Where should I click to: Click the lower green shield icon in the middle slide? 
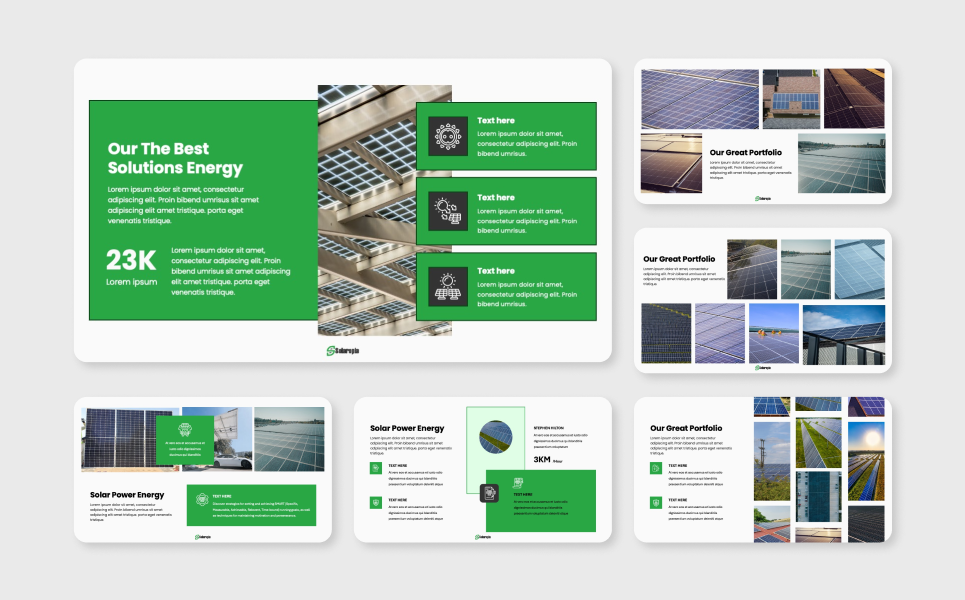376,503
